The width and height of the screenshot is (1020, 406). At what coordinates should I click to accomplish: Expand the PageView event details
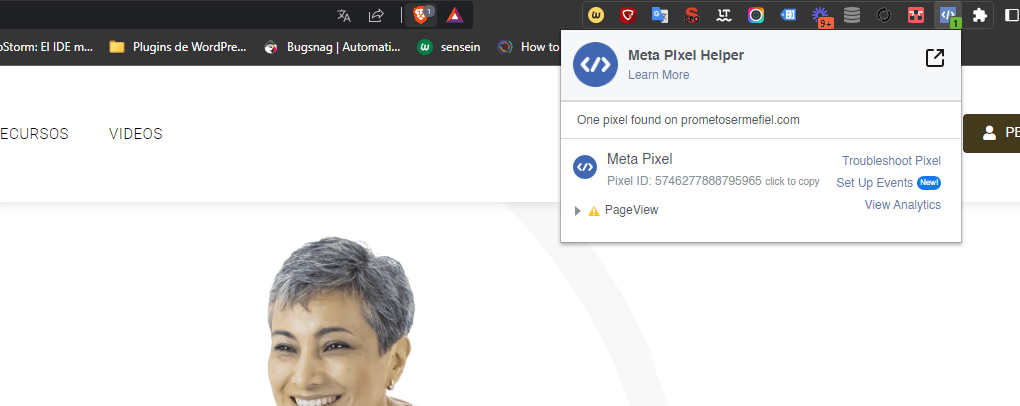pyautogui.click(x=578, y=211)
